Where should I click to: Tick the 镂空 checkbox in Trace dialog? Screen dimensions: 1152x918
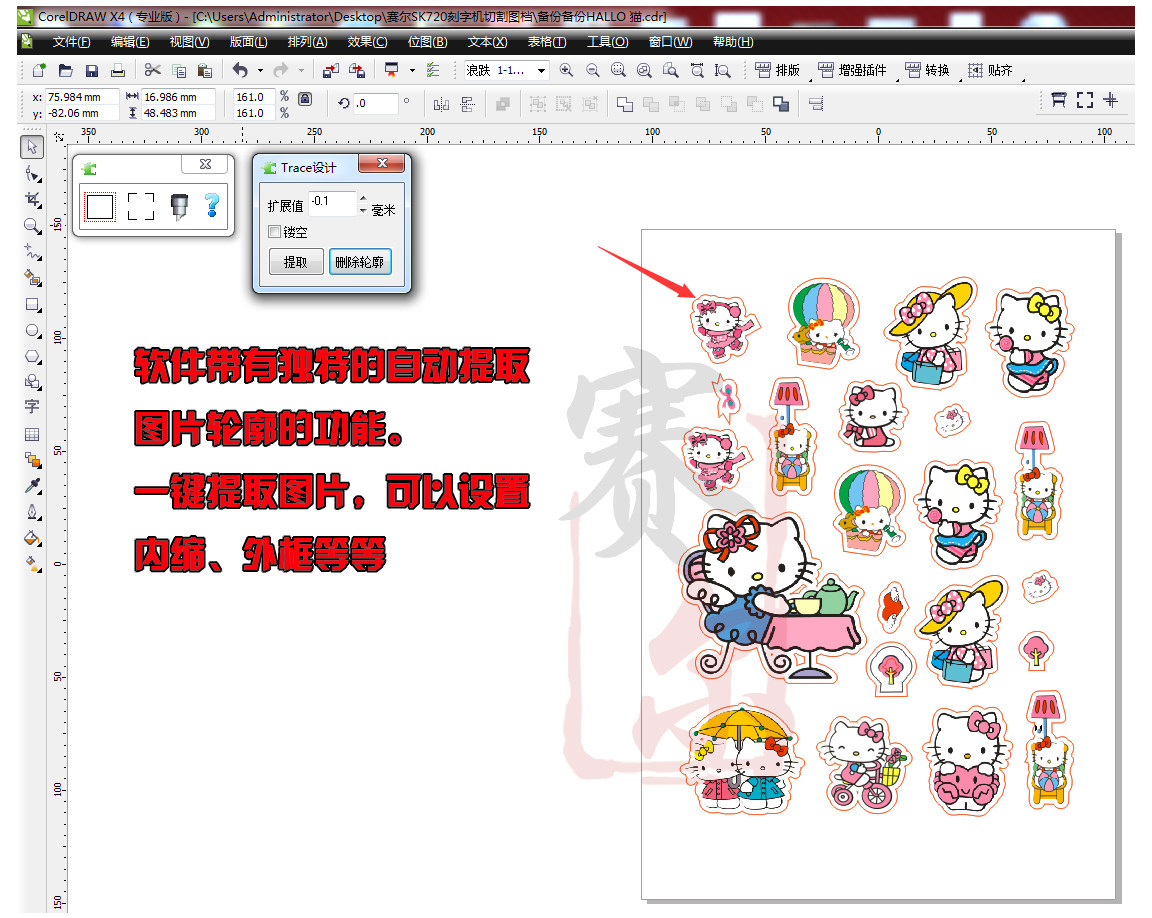pyautogui.click(x=275, y=232)
